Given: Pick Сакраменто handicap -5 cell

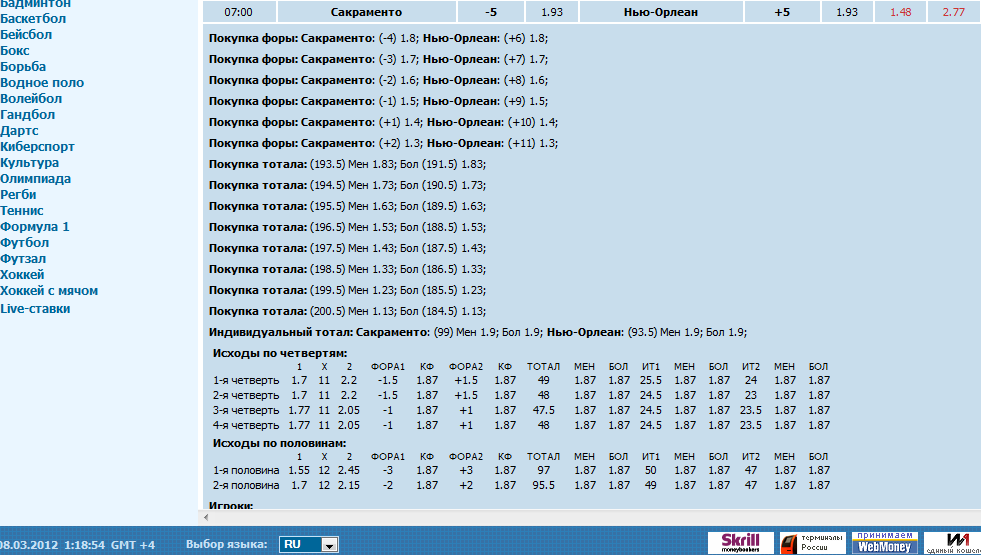Looking at the screenshot, I should click(490, 12).
